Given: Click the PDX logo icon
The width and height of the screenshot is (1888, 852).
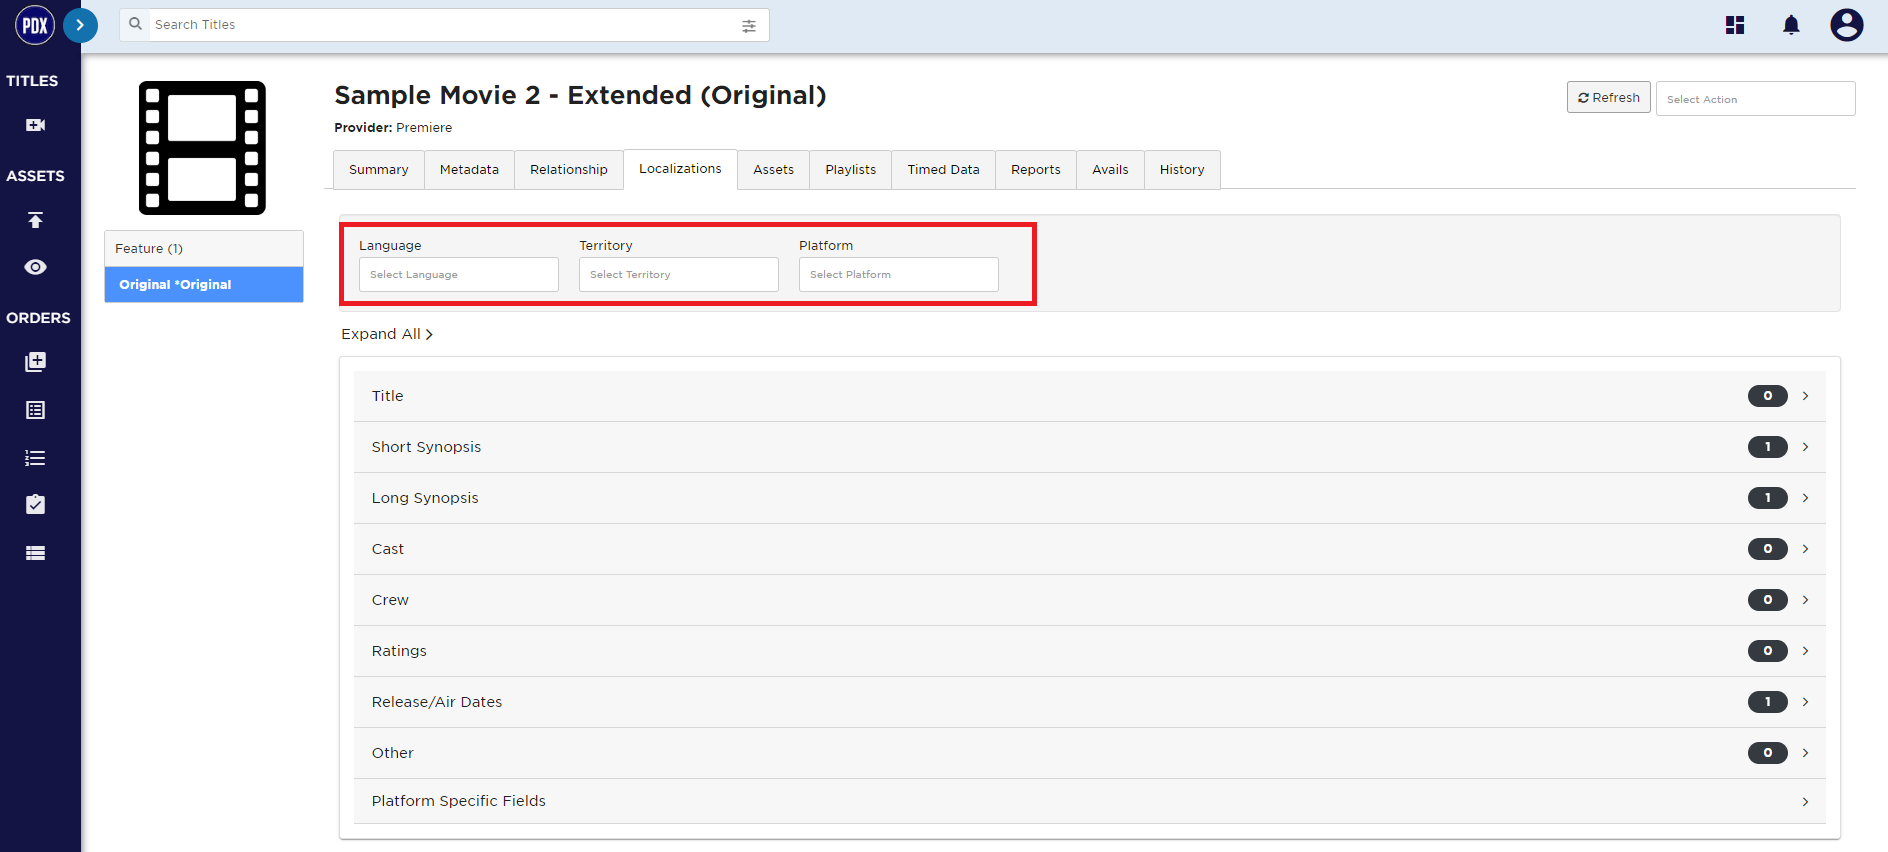Looking at the screenshot, I should tap(35, 25).
